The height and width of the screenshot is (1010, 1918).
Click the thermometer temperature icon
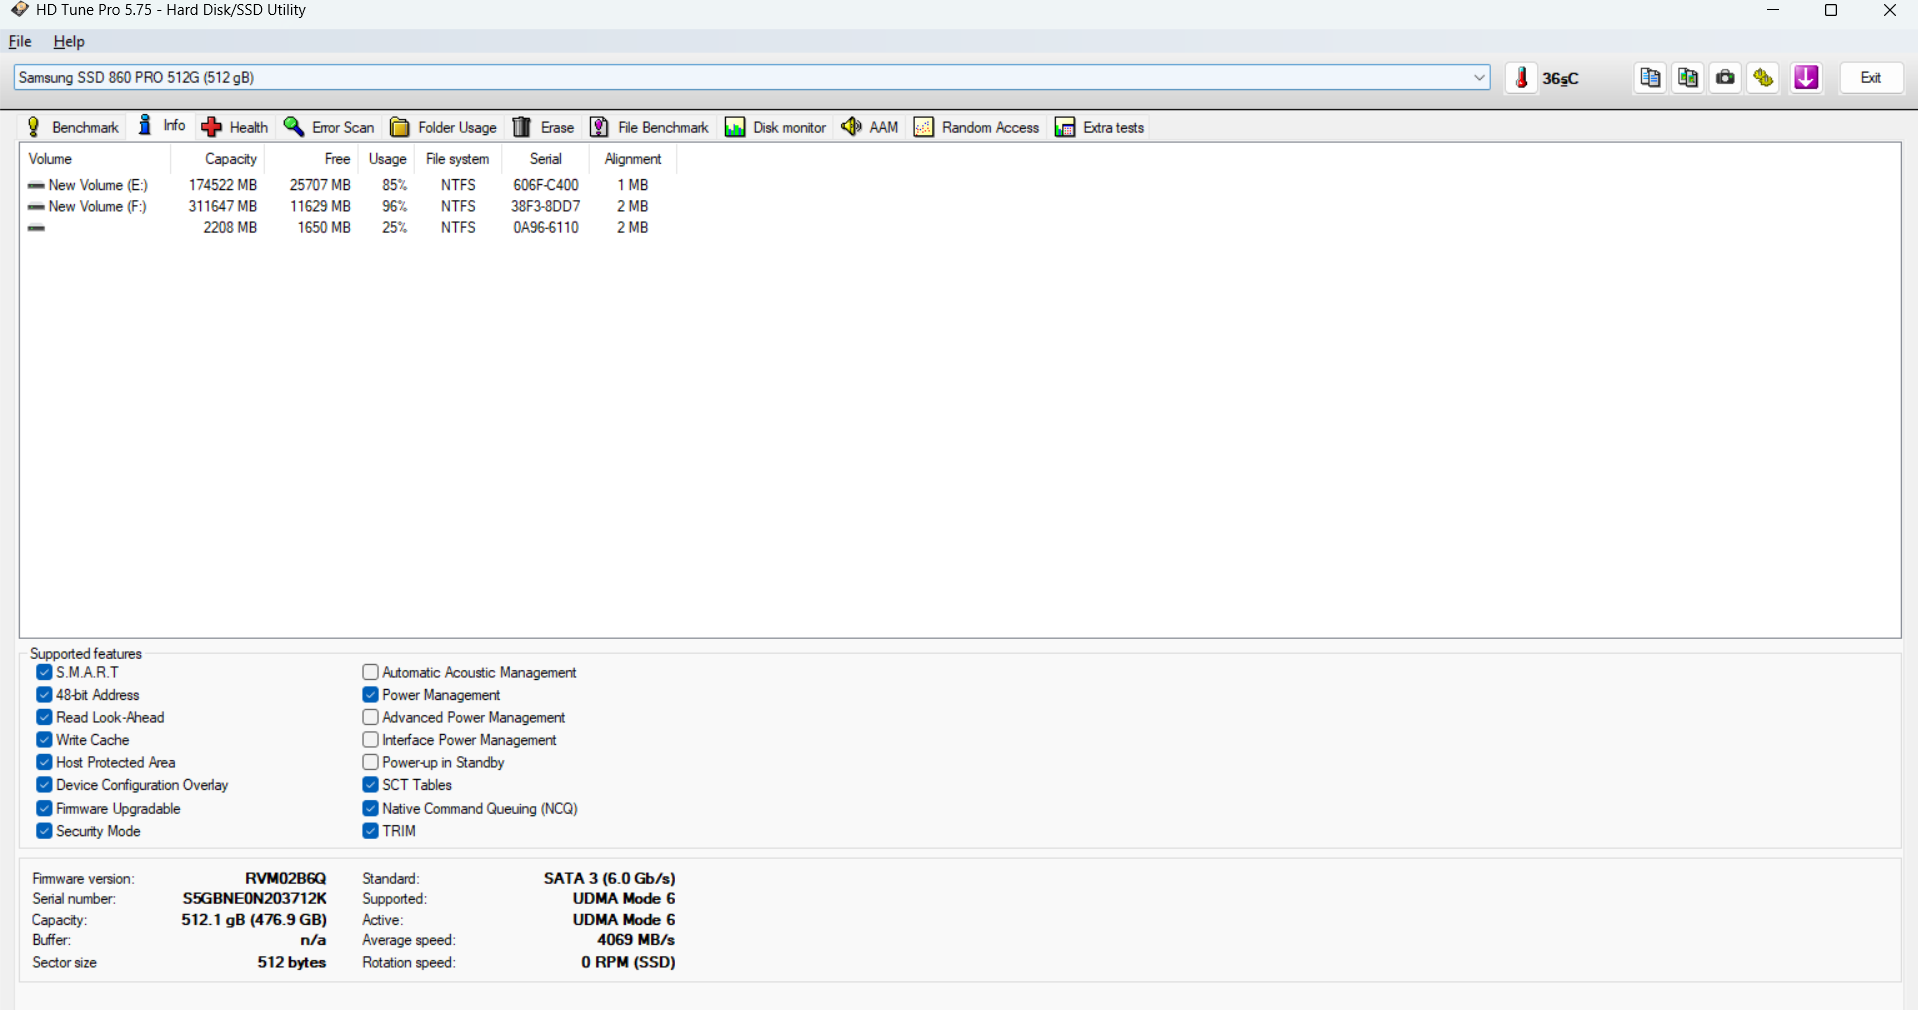1521,78
